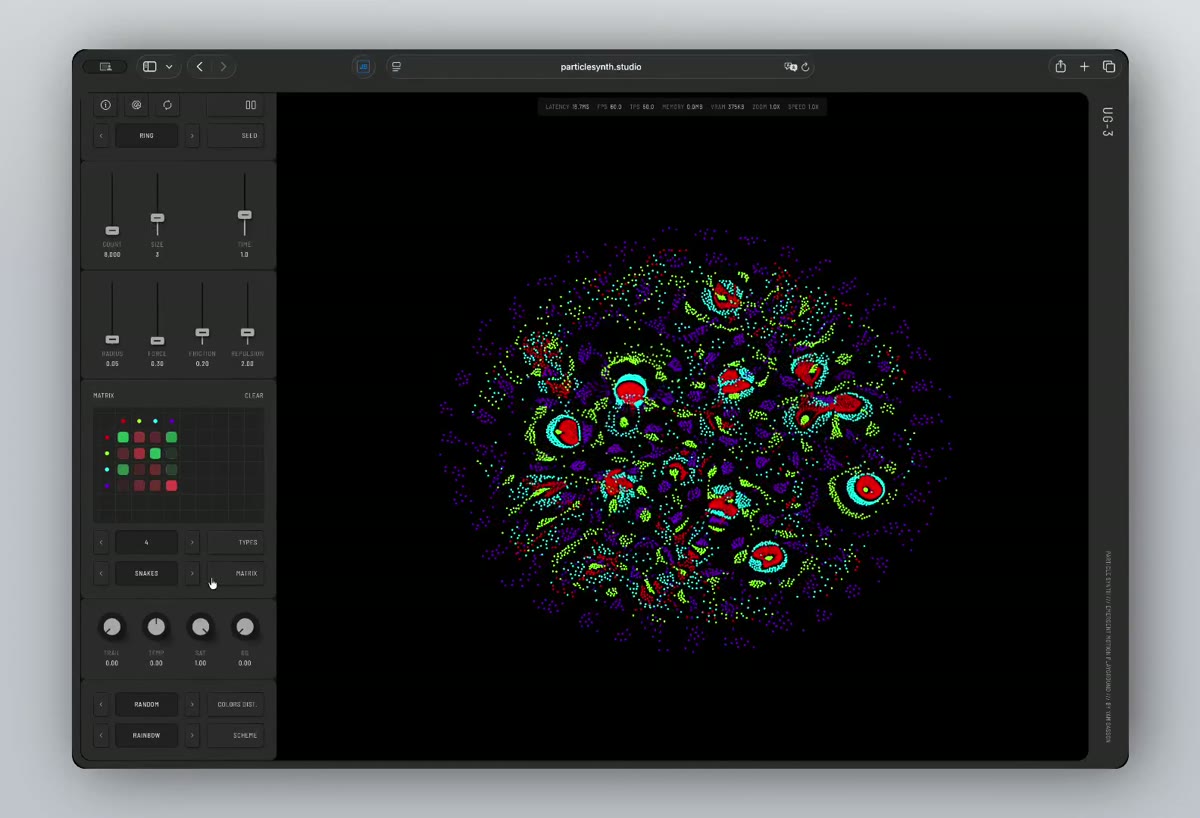Toggle the red-row purple-column matrix cell
This screenshot has width=1200, height=818.
(x=171, y=437)
